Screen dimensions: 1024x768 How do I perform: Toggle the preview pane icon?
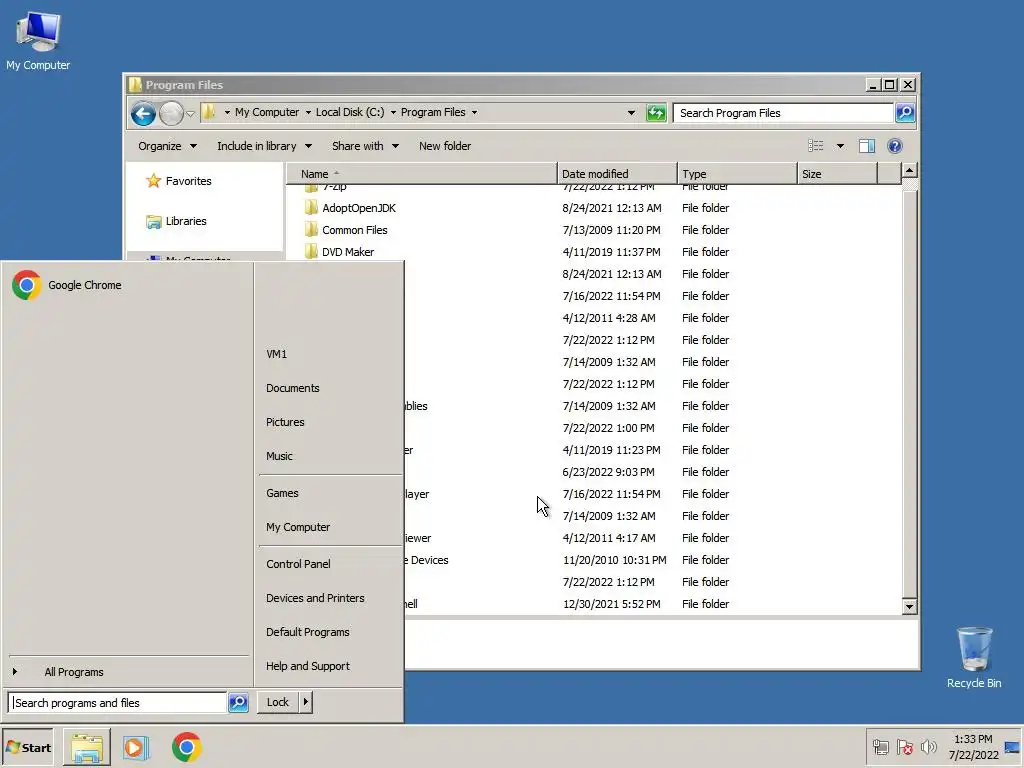coord(867,146)
